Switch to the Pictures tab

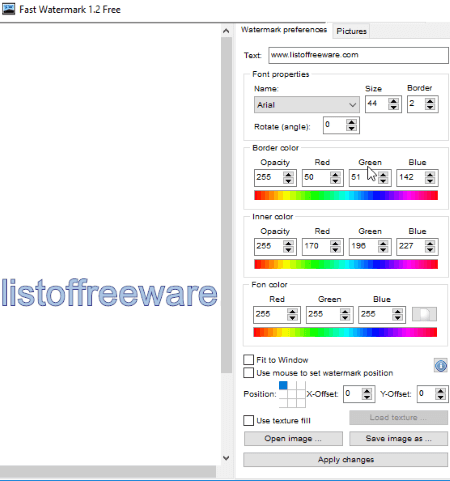[x=351, y=31]
